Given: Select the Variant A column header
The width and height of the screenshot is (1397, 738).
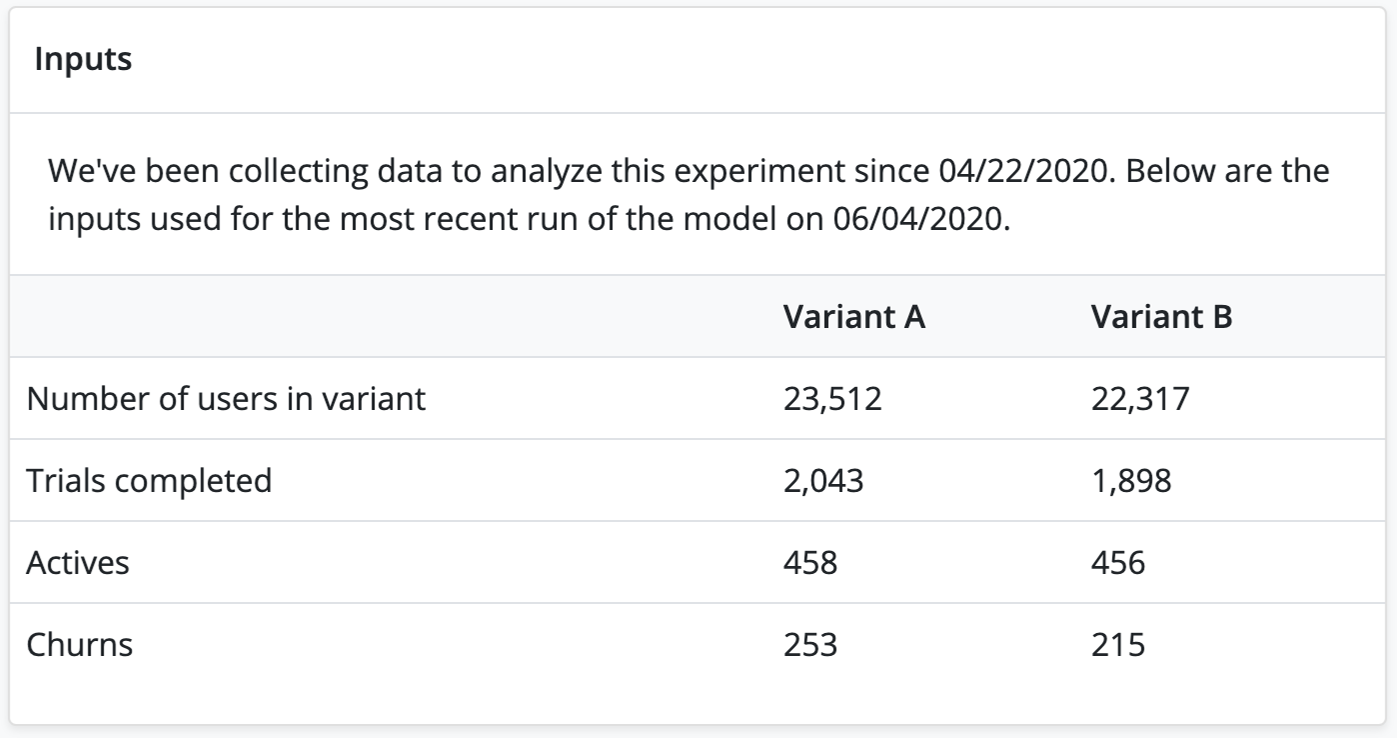Looking at the screenshot, I should click(x=853, y=318).
